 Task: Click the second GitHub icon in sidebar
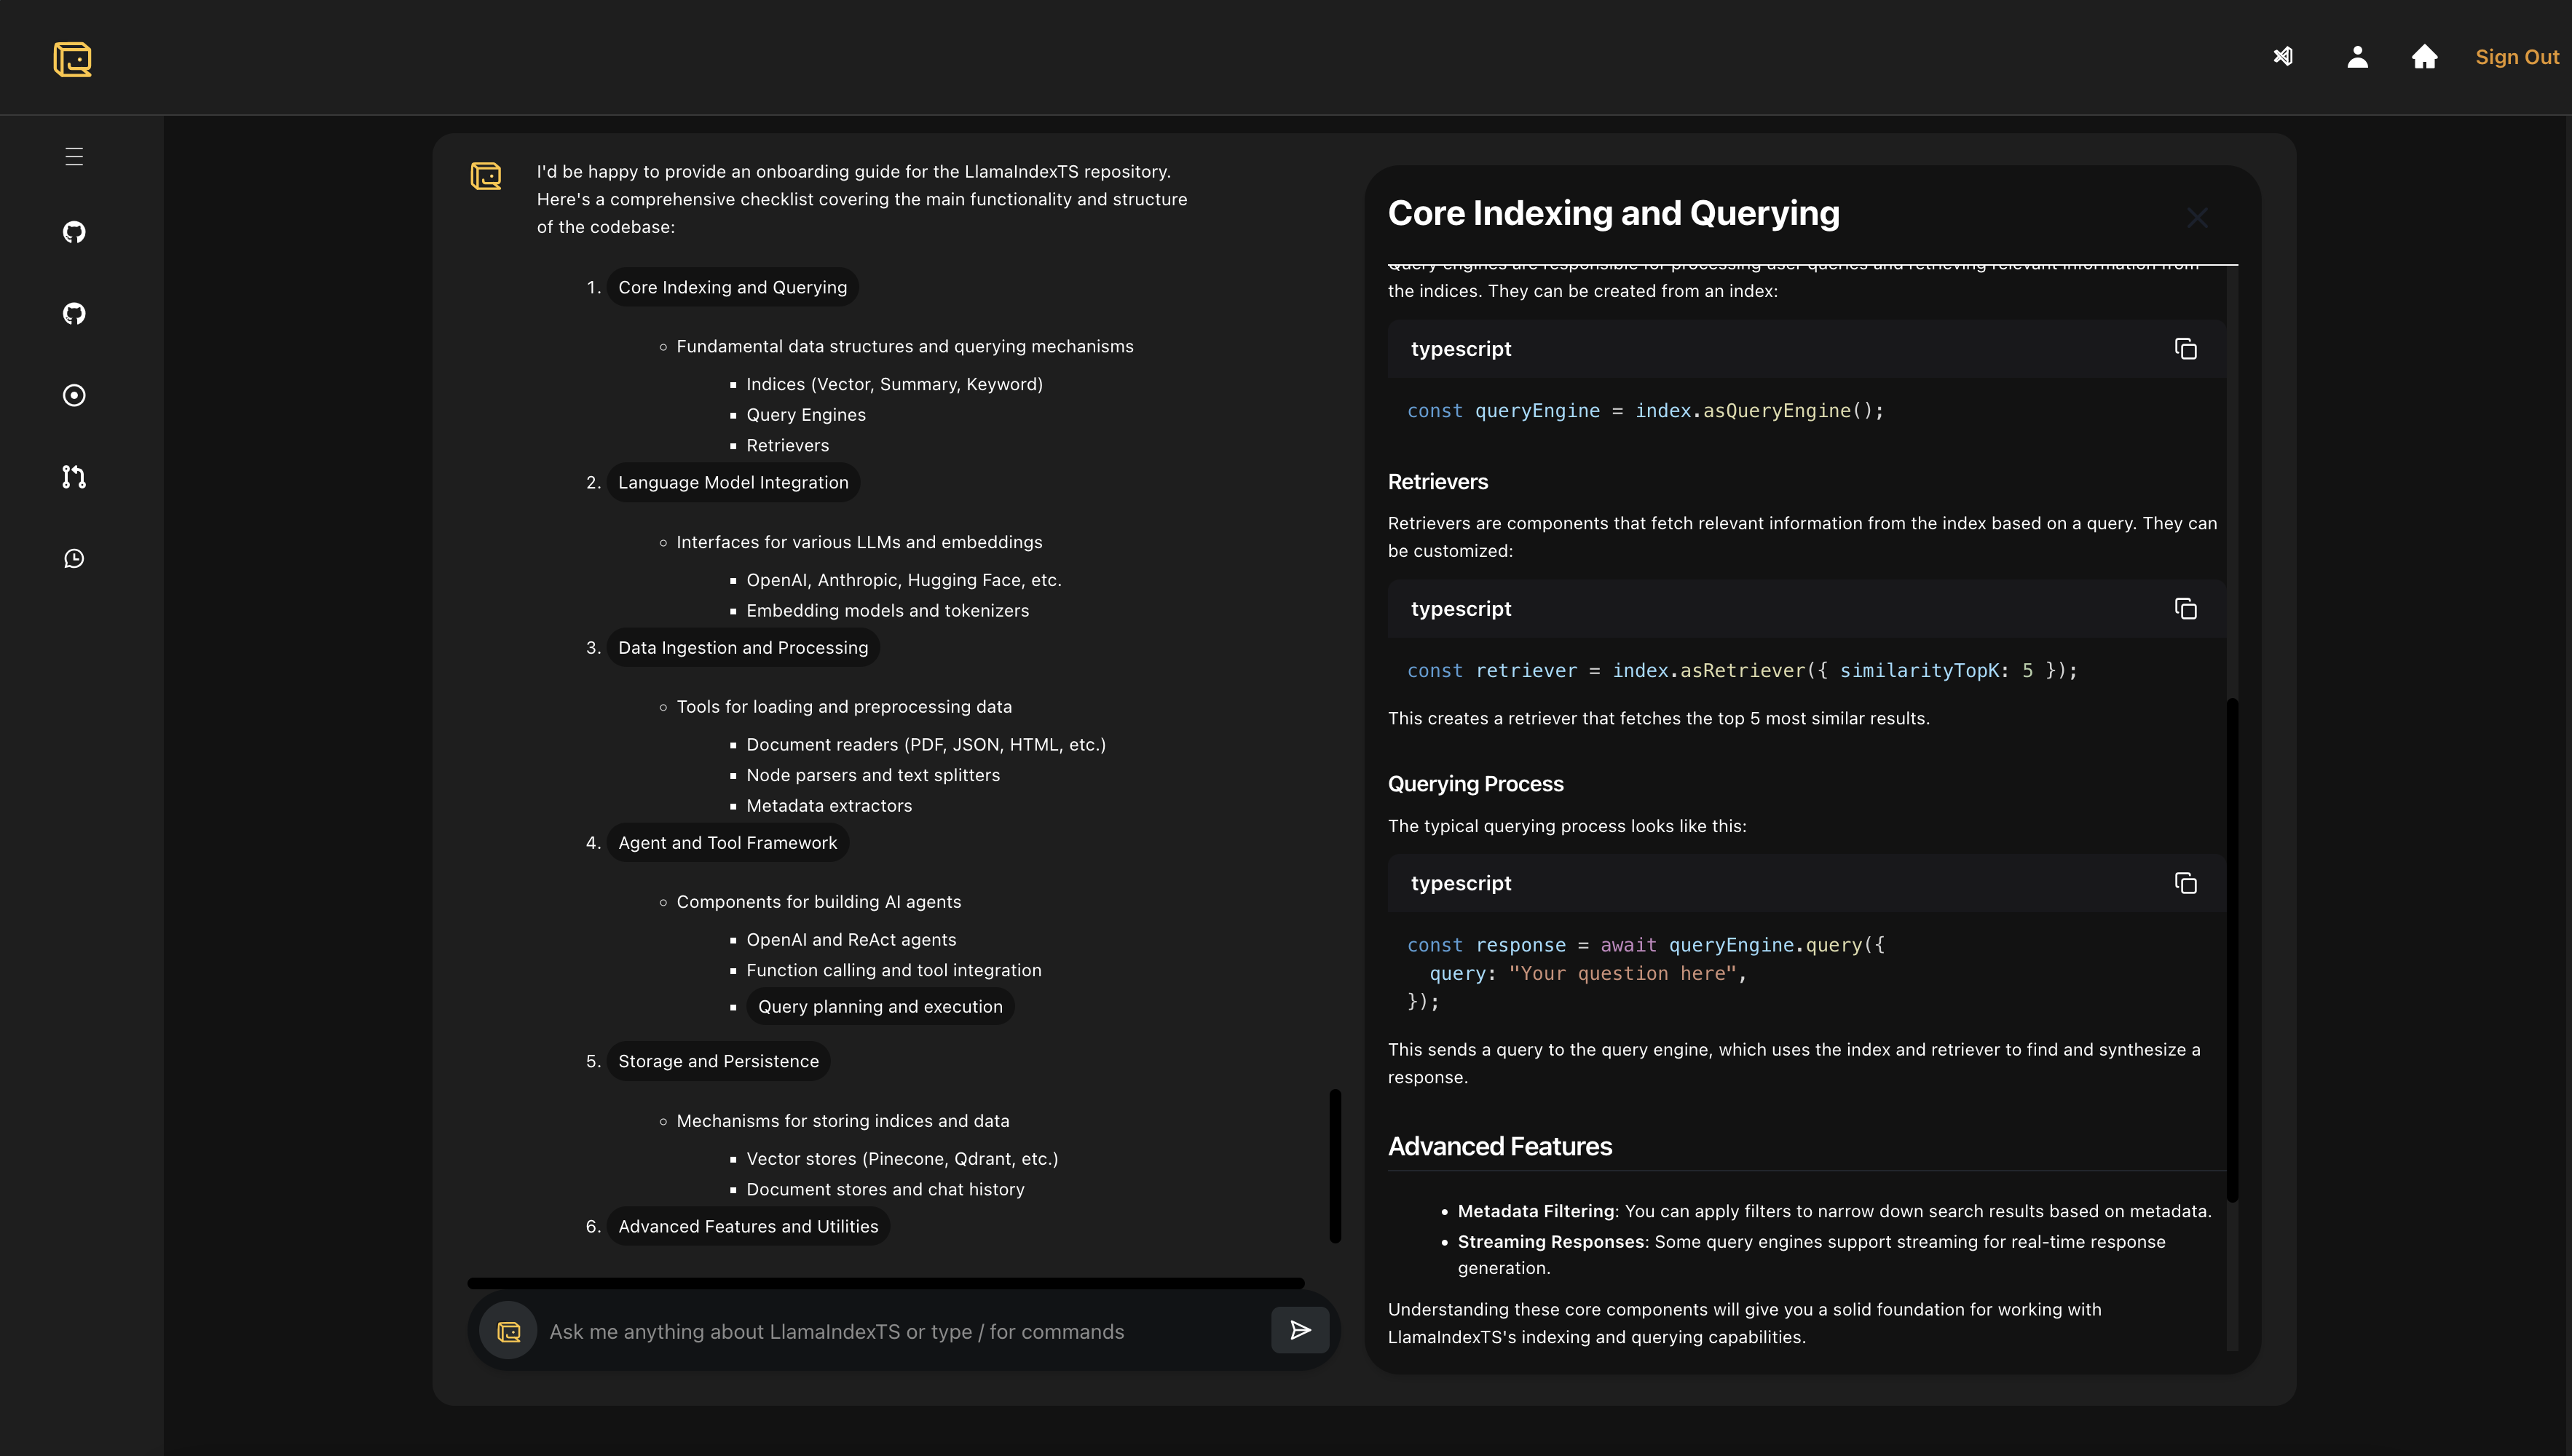74,314
